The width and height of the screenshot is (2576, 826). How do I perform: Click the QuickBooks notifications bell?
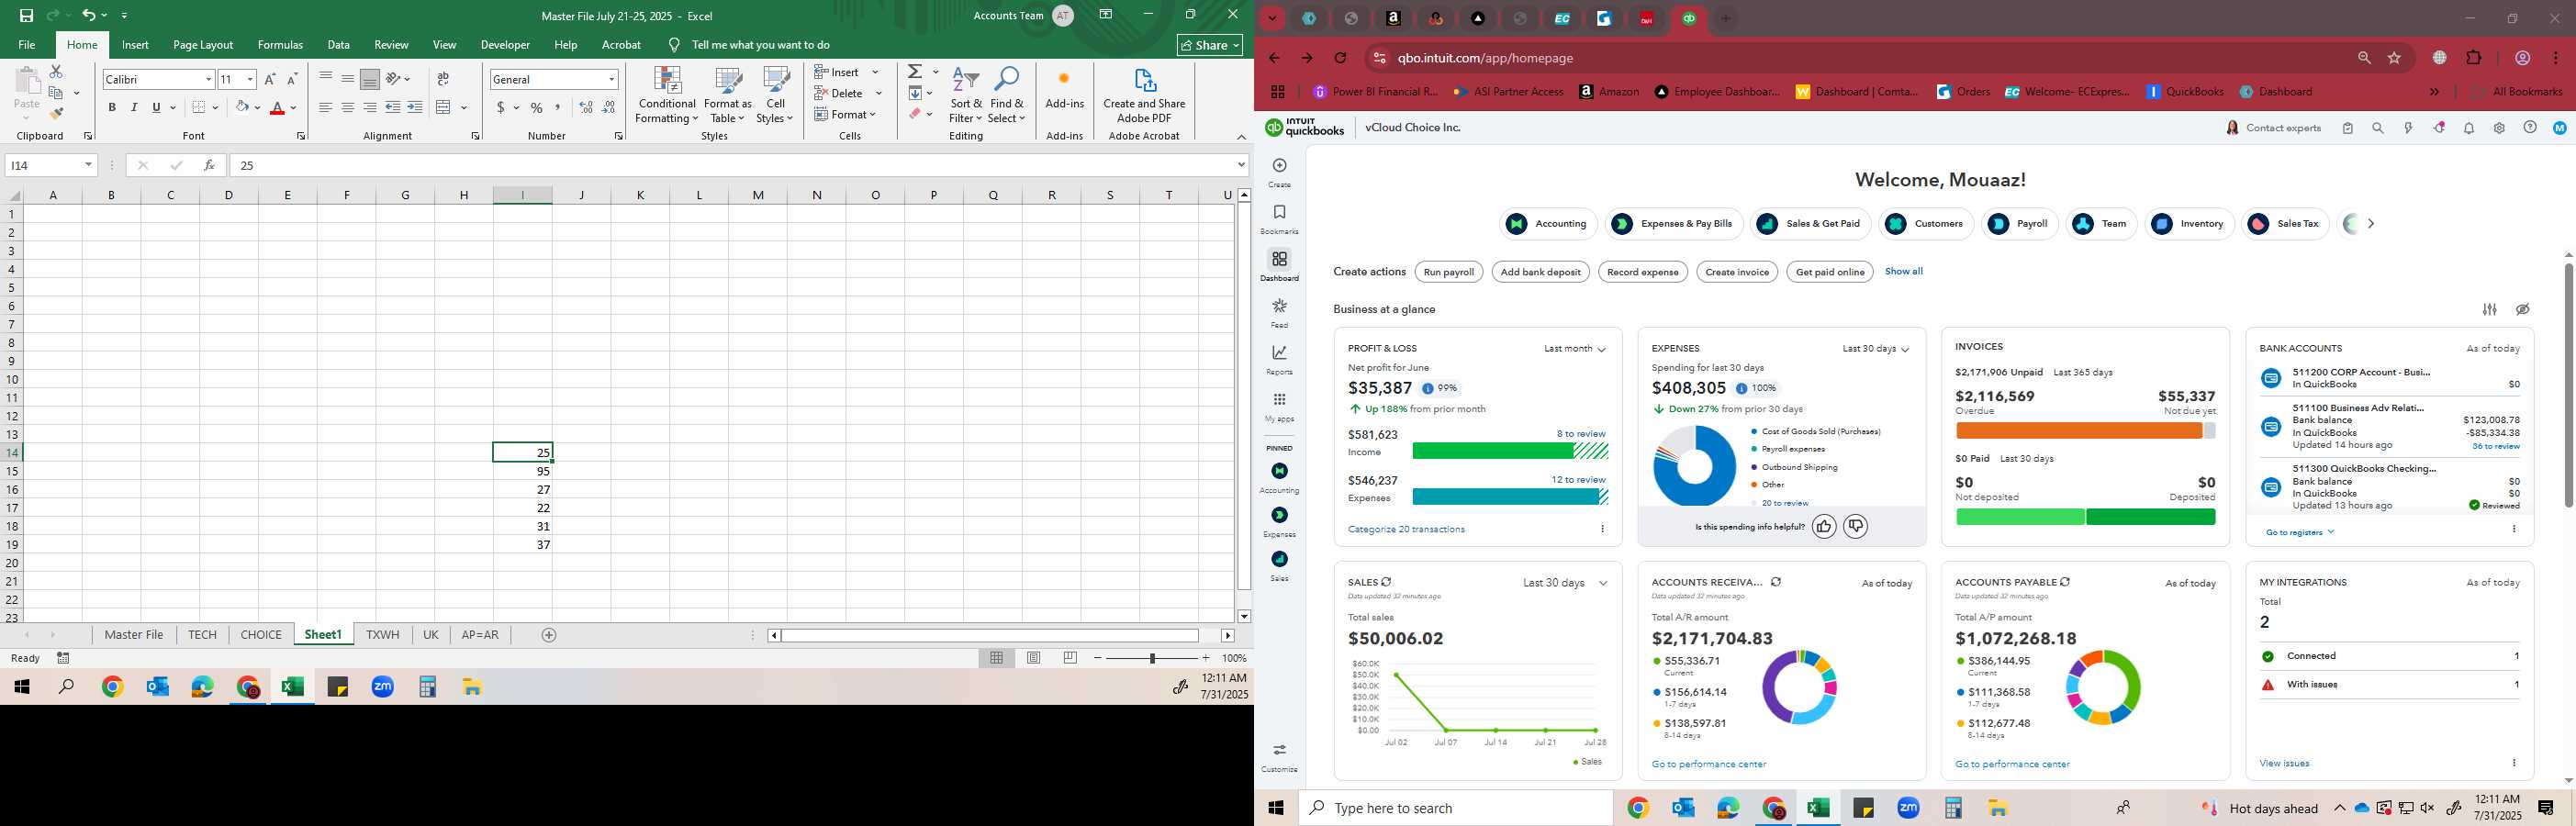(2469, 128)
